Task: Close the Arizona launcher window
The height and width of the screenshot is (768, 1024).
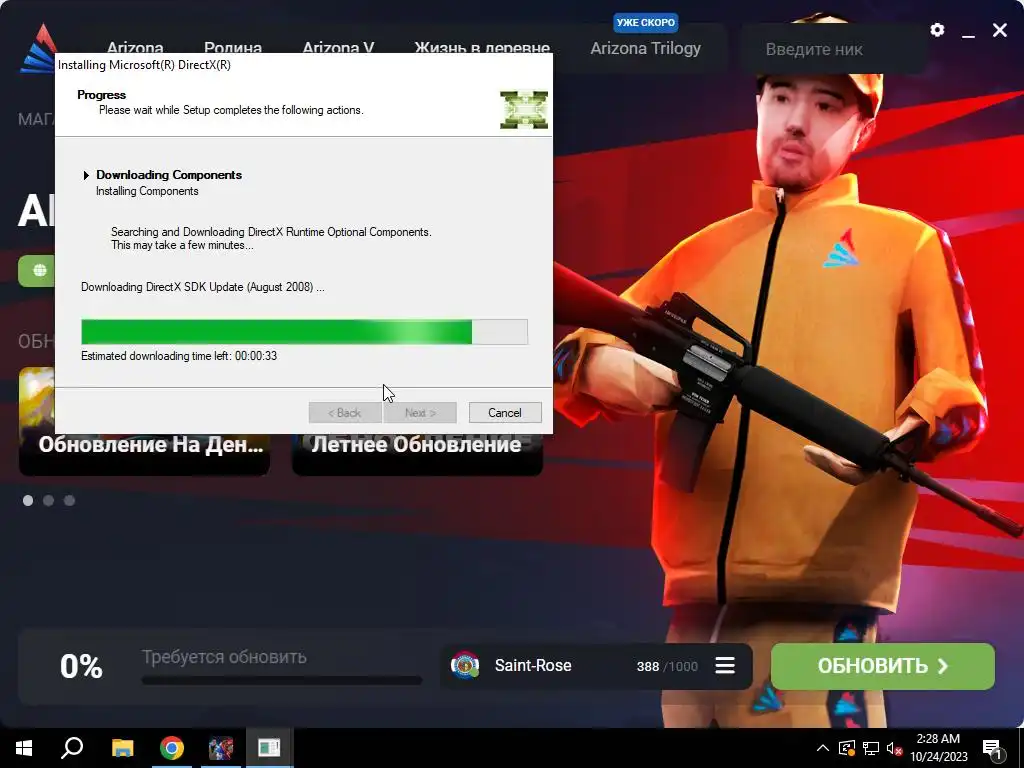Action: point(1000,30)
